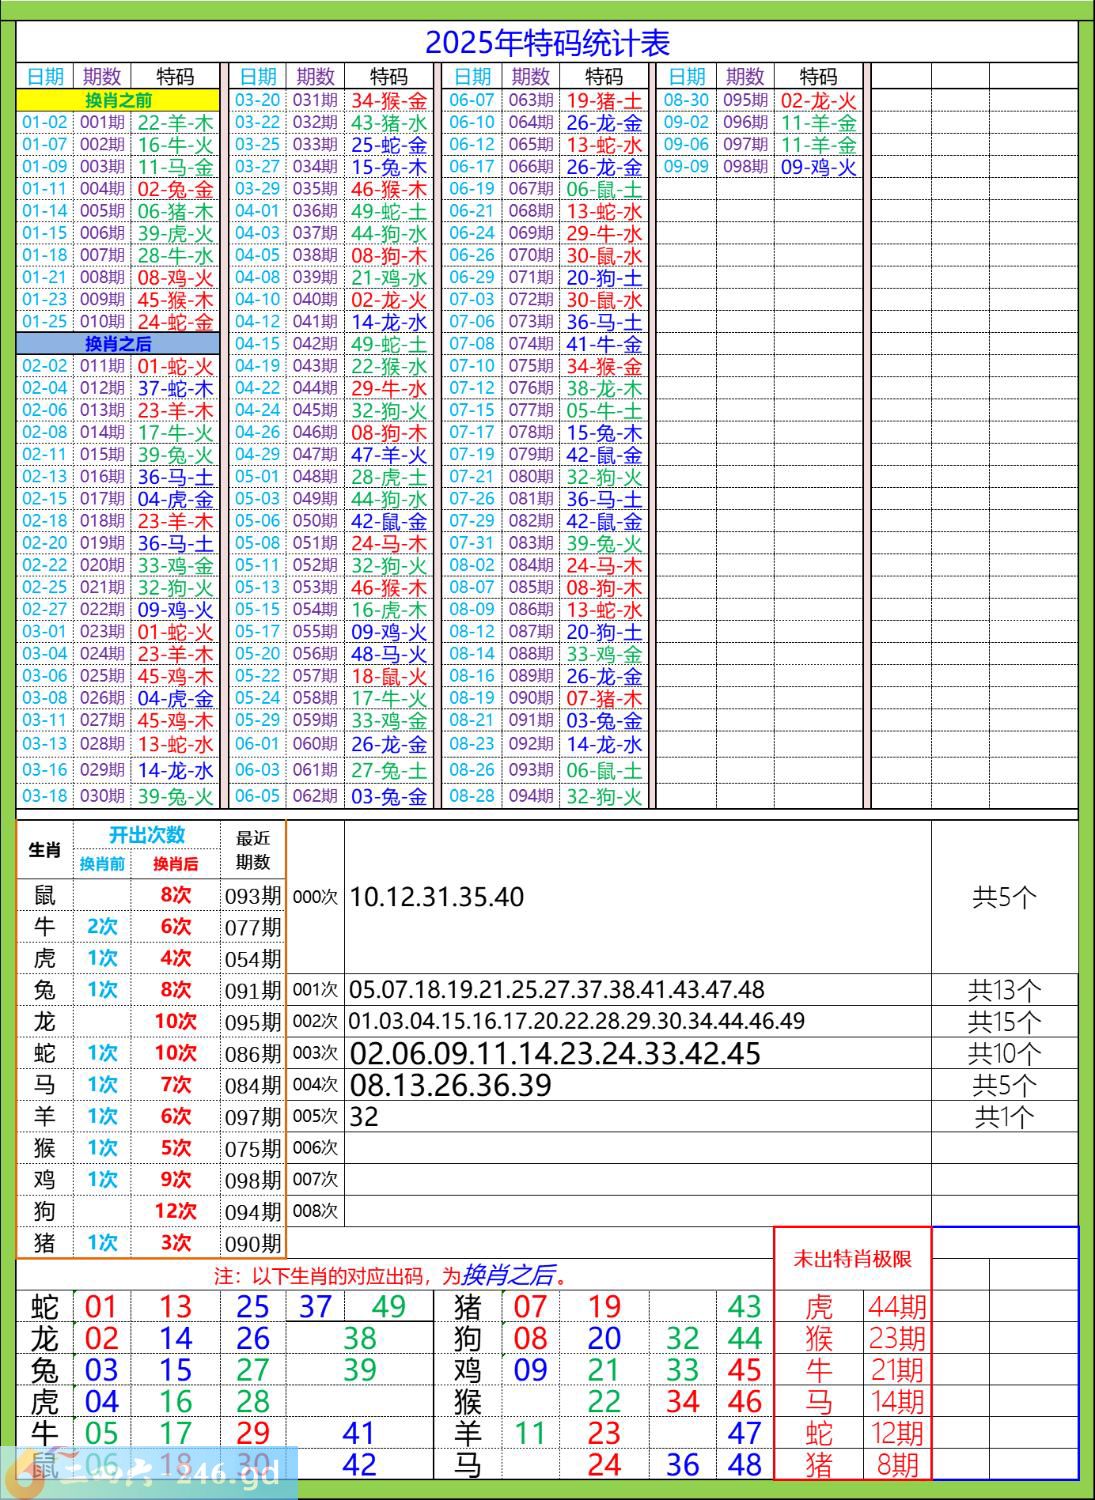Select the period cell "062期"
The height and width of the screenshot is (1500, 1095).
316,796
